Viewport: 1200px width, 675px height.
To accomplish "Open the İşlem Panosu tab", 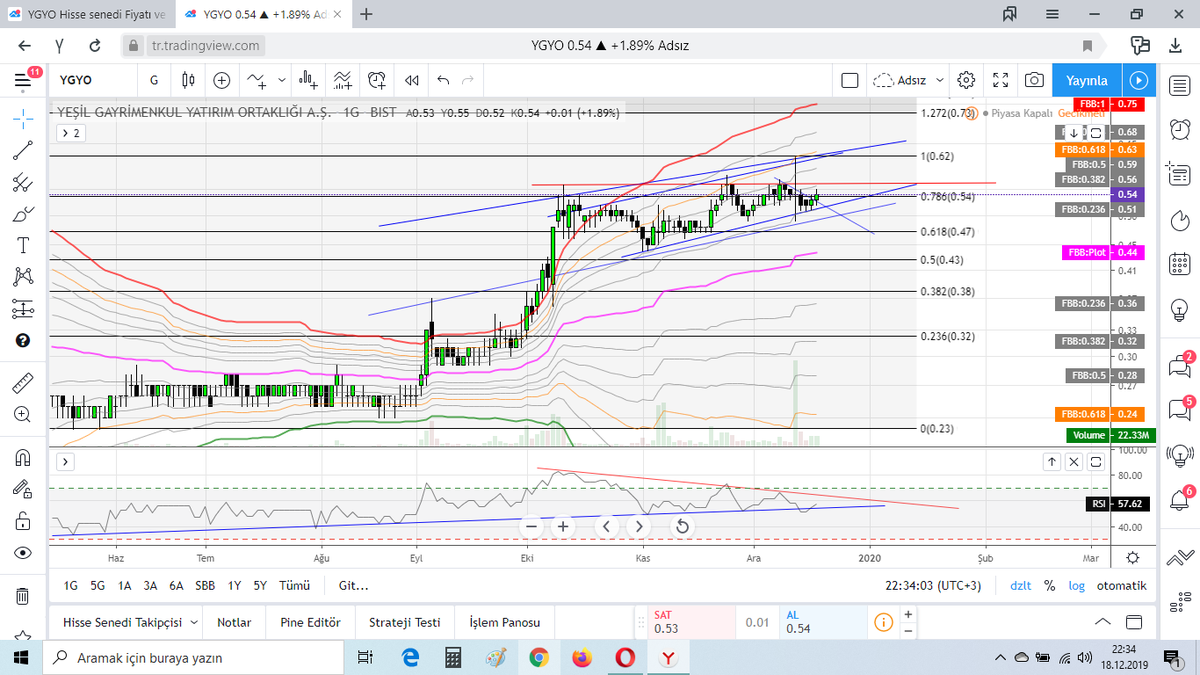I will point(505,622).
